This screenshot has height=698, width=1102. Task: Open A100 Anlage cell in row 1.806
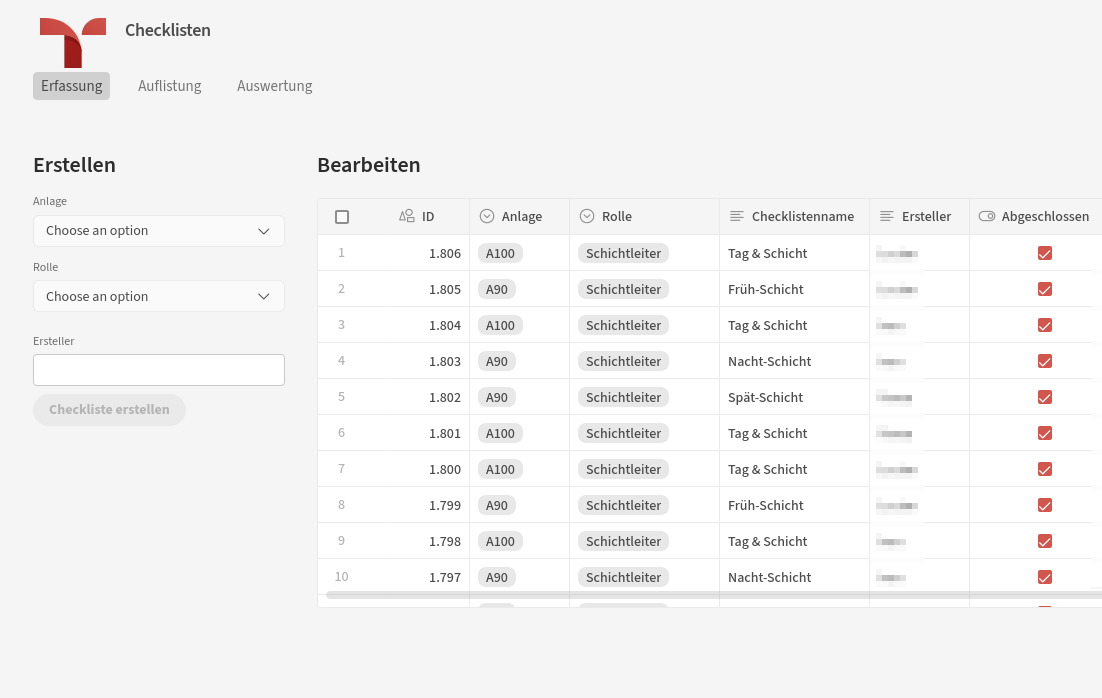[519, 253]
